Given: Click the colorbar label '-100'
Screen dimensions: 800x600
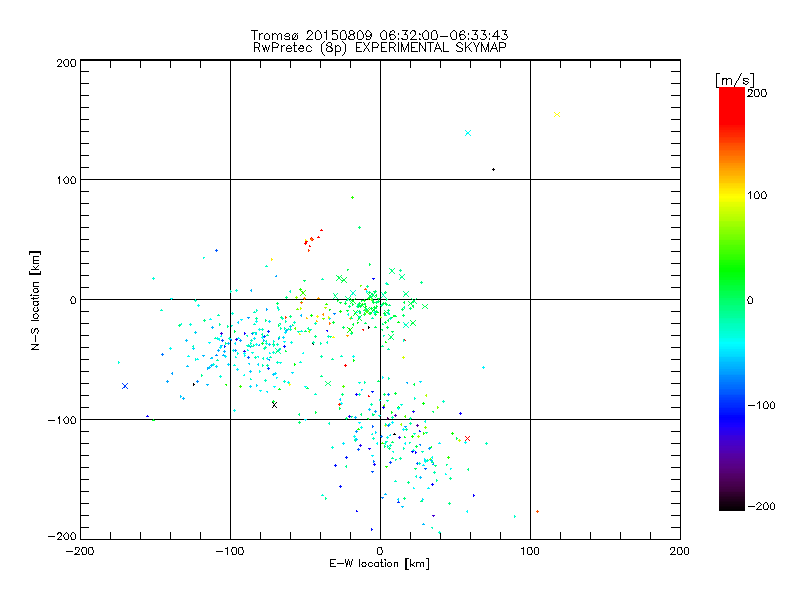Looking at the screenshot, I should (762, 405).
